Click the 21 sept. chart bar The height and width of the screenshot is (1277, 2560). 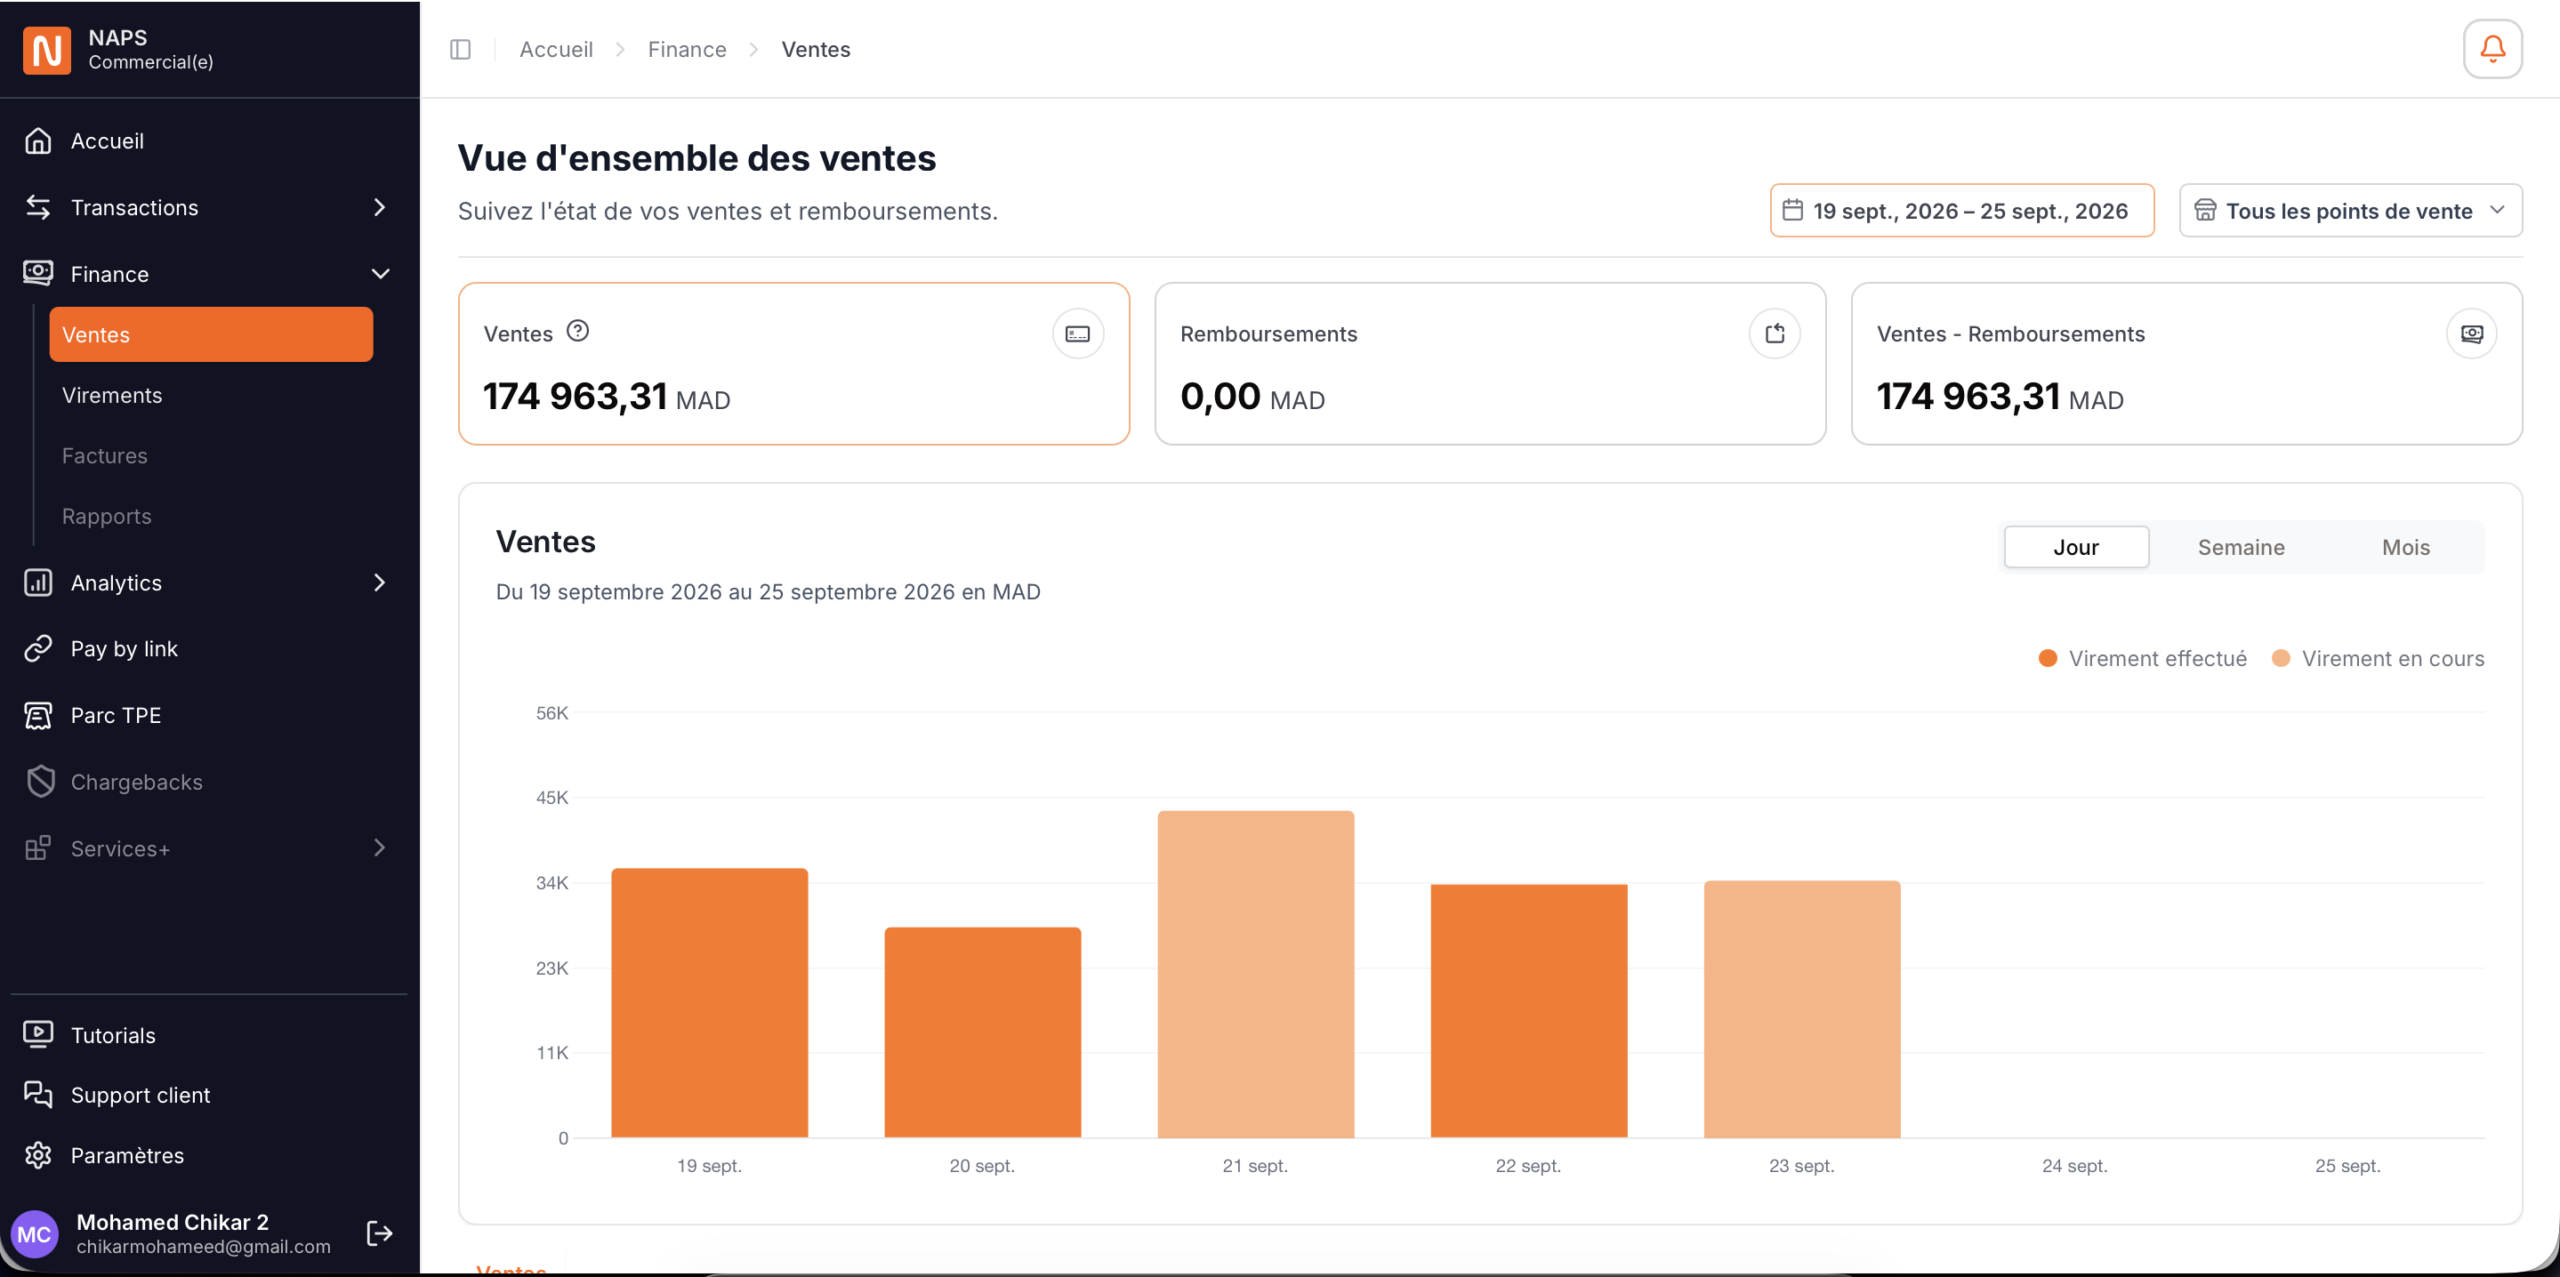[1256, 974]
